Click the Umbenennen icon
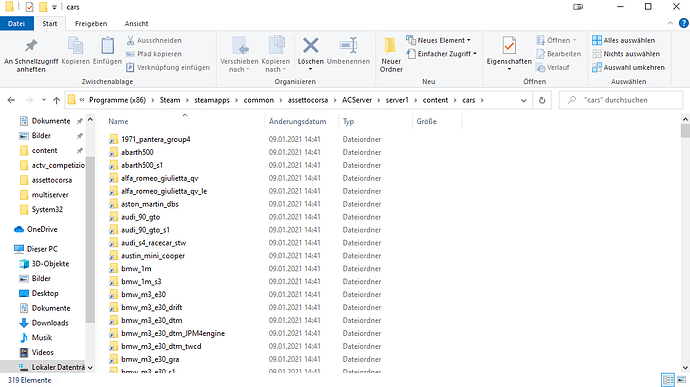Viewport: 690px width, 387px height. [x=348, y=45]
